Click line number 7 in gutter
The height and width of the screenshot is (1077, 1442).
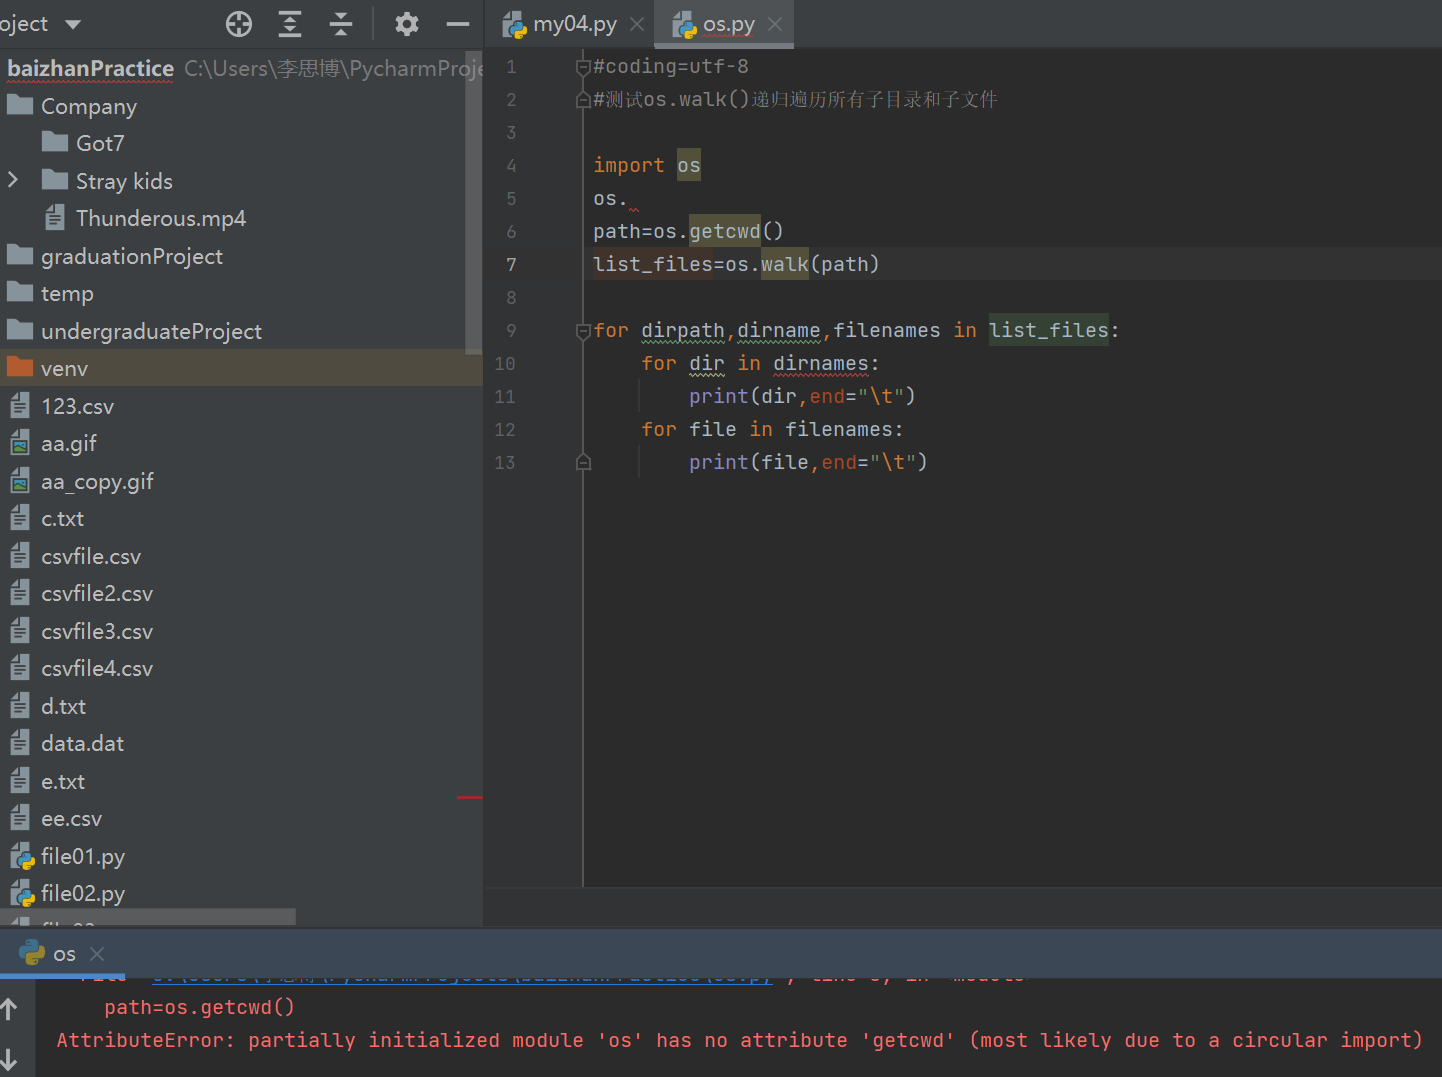(511, 265)
